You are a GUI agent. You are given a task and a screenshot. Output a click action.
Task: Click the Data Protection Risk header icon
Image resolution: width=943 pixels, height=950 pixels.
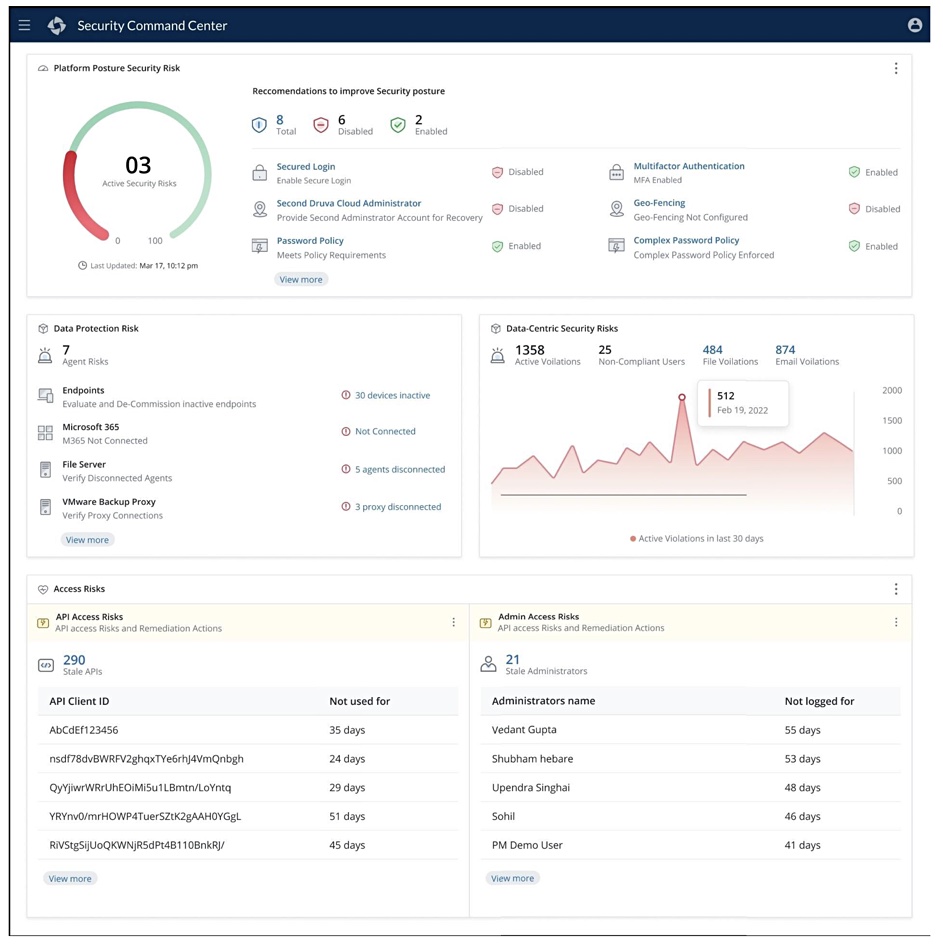click(43, 328)
